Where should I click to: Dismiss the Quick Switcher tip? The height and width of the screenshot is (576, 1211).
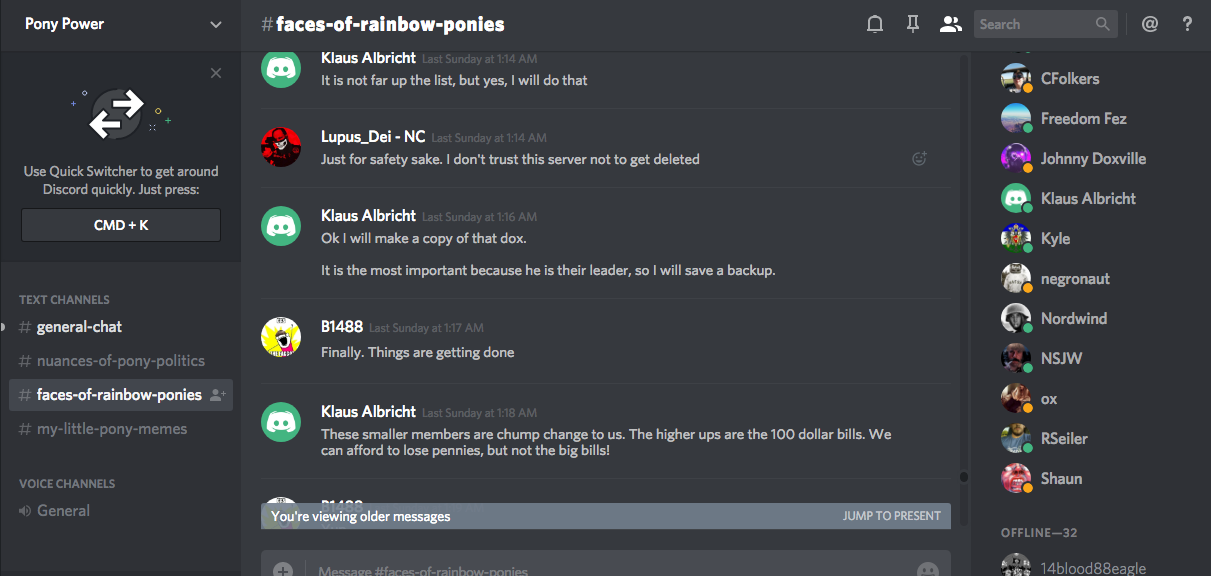216,73
